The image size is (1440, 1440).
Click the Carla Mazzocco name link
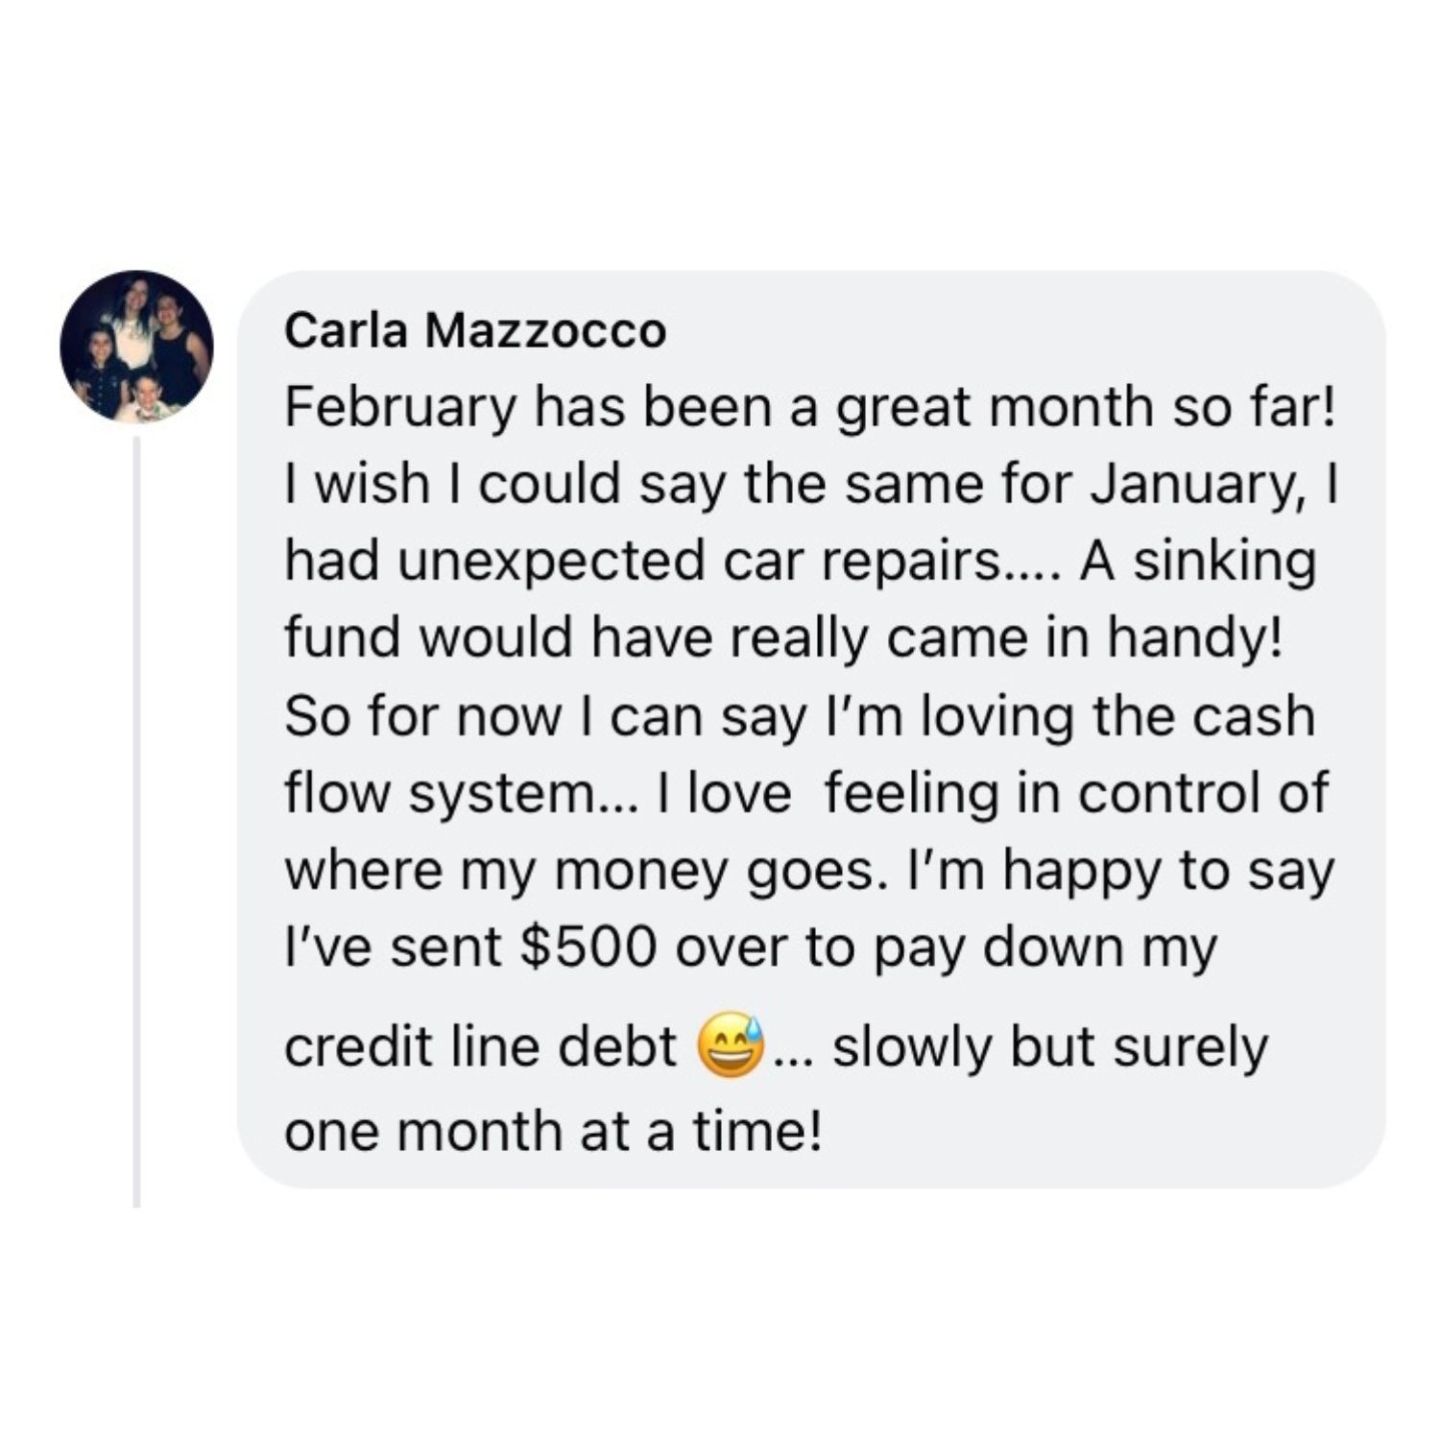[x=475, y=331]
